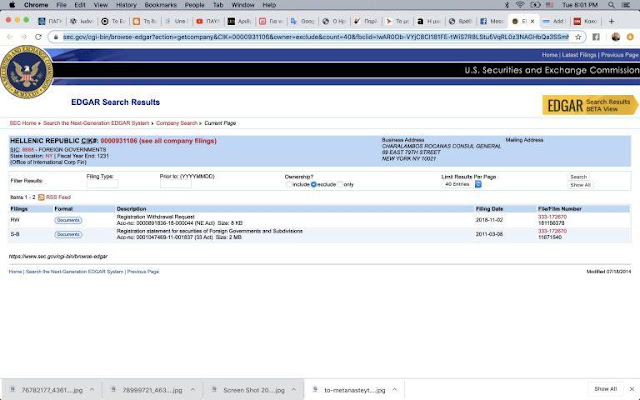Click the browser forward arrow
Screen dimensions: 640x400
tap(24, 37)
